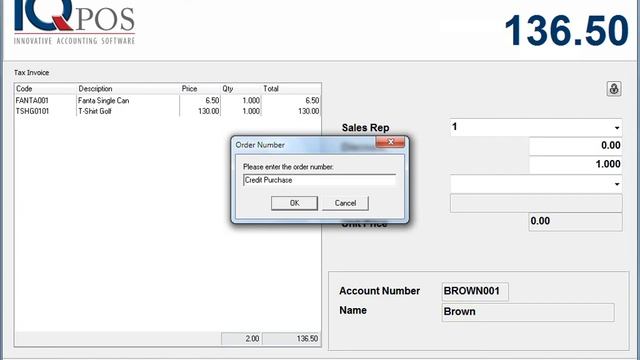Select the Account Number field BROWN001
Image resolution: width=640 pixels, height=360 pixels.
pyautogui.click(x=475, y=291)
